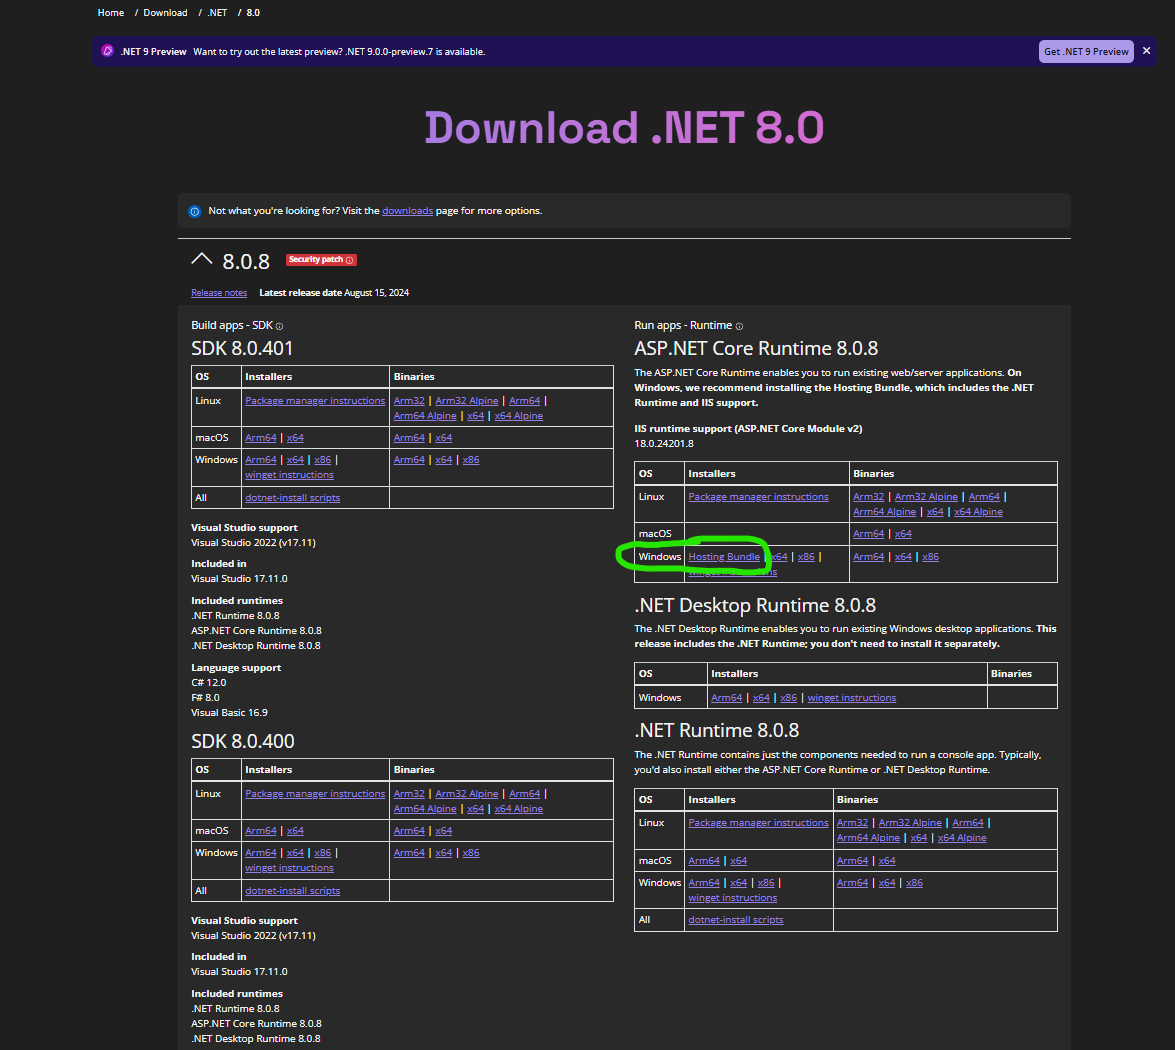This screenshot has height=1050, width=1175.
Task: Click the Get .NET 9 Preview button
Action: pos(1086,52)
